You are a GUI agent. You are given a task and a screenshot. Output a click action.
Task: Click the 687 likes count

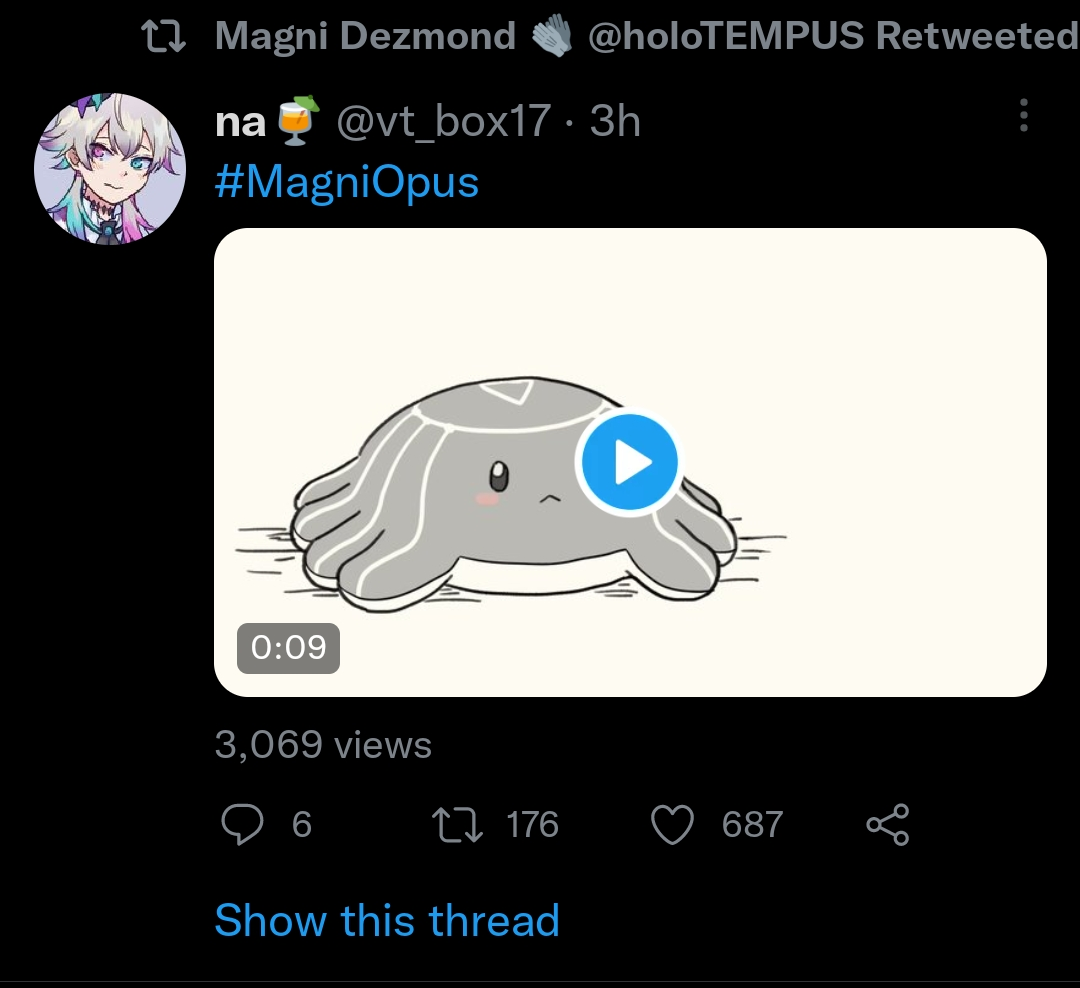[752, 825]
